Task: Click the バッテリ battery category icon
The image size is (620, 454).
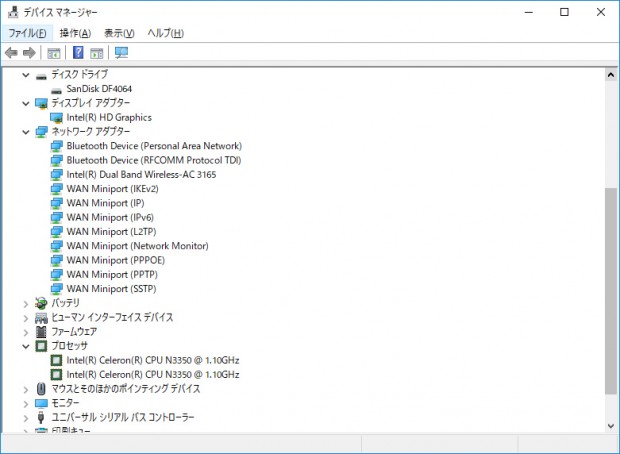Action: tap(41, 303)
